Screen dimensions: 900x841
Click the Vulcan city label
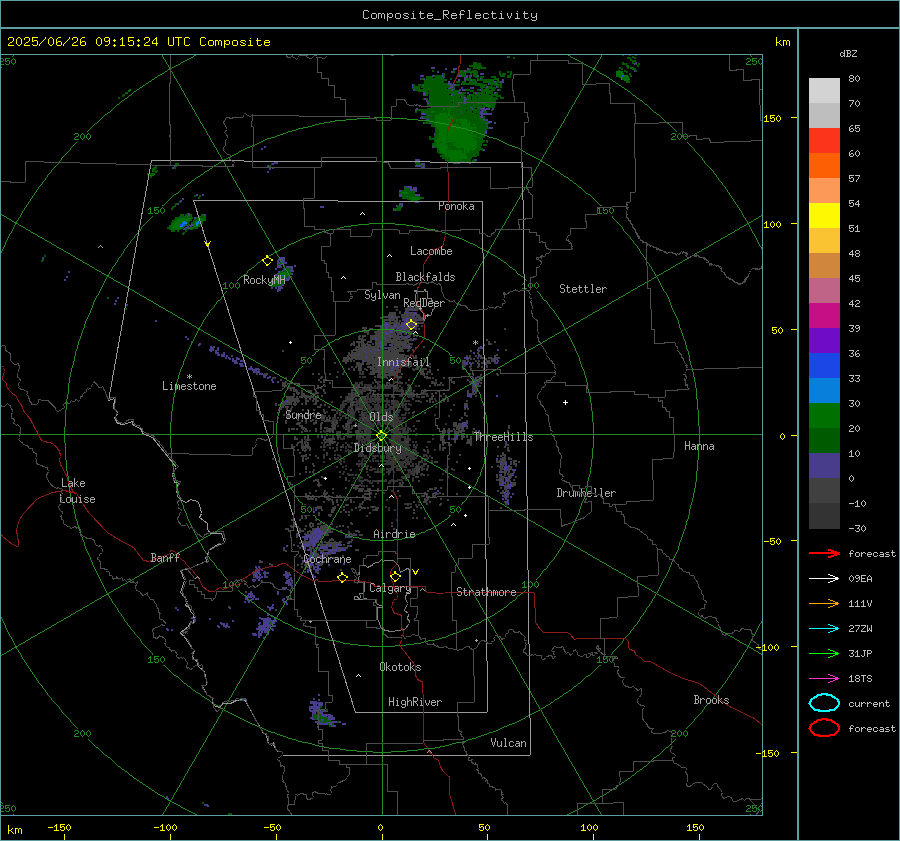click(x=508, y=743)
